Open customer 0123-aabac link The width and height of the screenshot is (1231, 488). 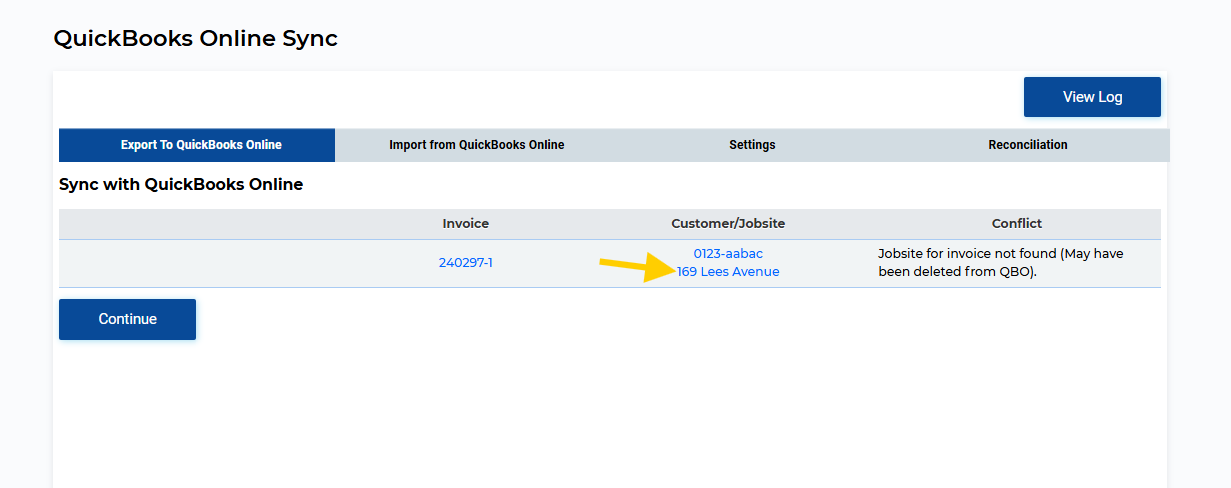[728, 254]
